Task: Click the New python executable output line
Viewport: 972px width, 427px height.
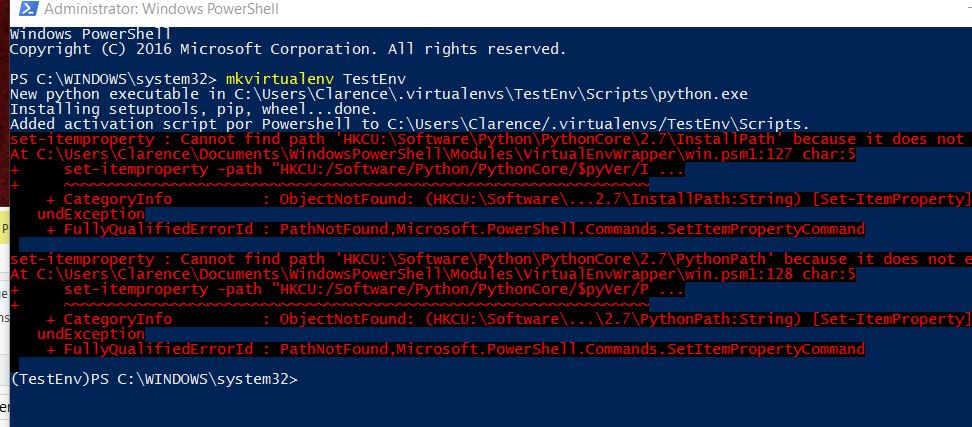Action: (378, 94)
